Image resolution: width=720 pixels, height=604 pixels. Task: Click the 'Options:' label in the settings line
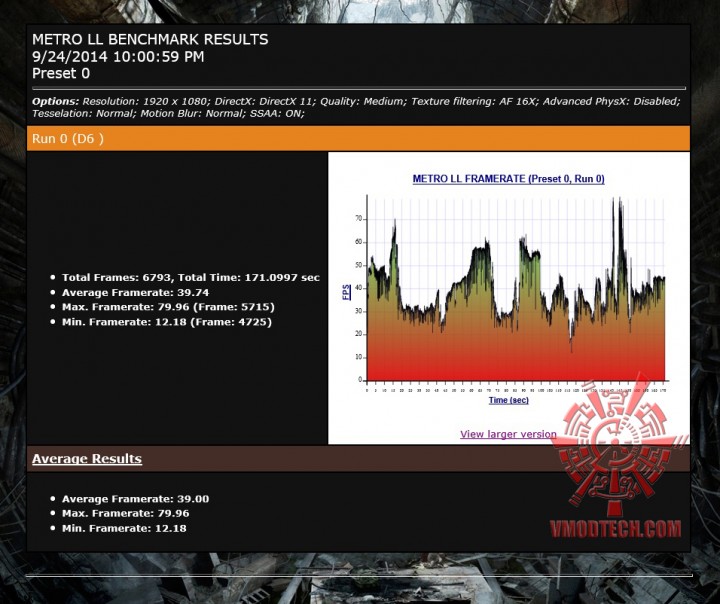point(56,102)
